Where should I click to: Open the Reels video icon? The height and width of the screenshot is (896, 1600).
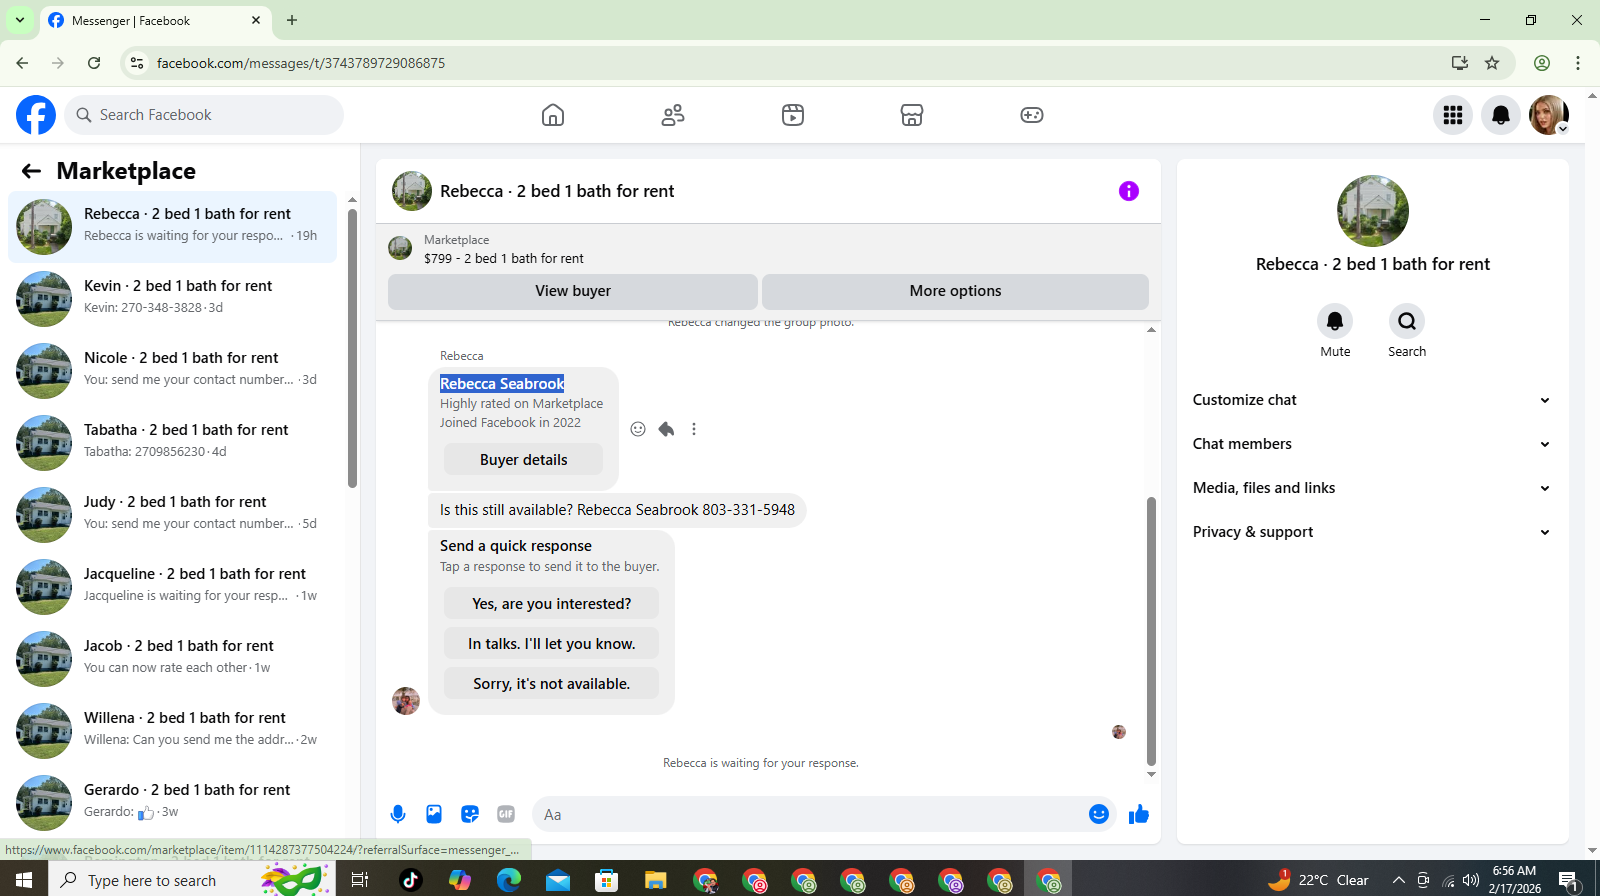click(x=793, y=115)
